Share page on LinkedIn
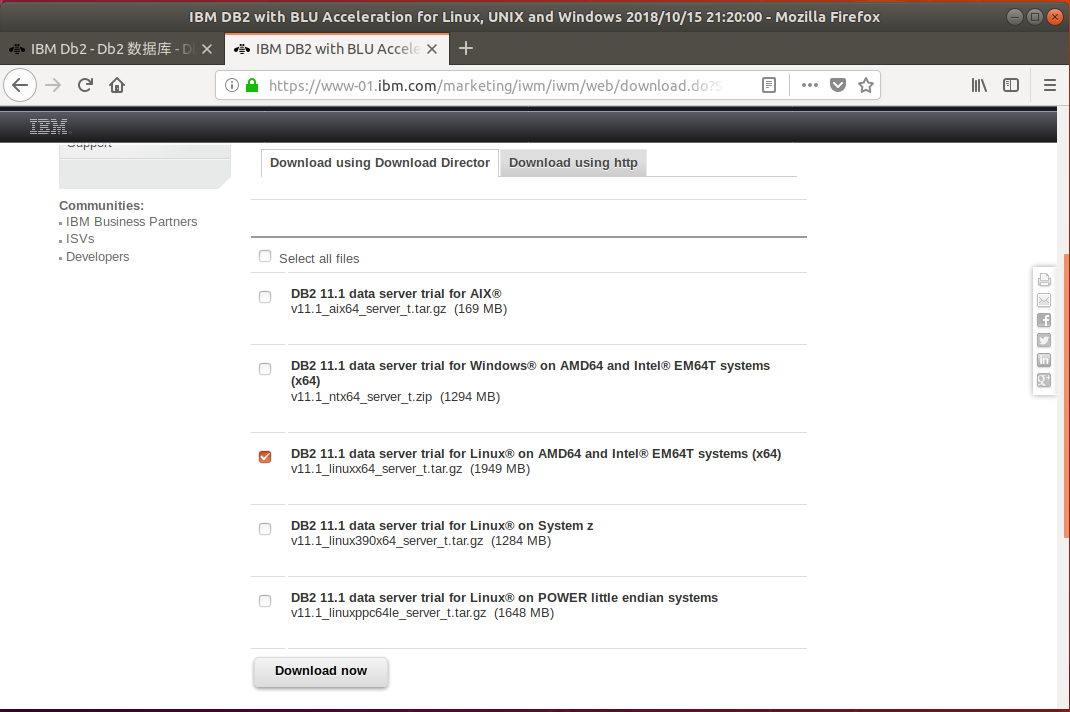Screen dimensions: 1070x712 [x=1044, y=360]
